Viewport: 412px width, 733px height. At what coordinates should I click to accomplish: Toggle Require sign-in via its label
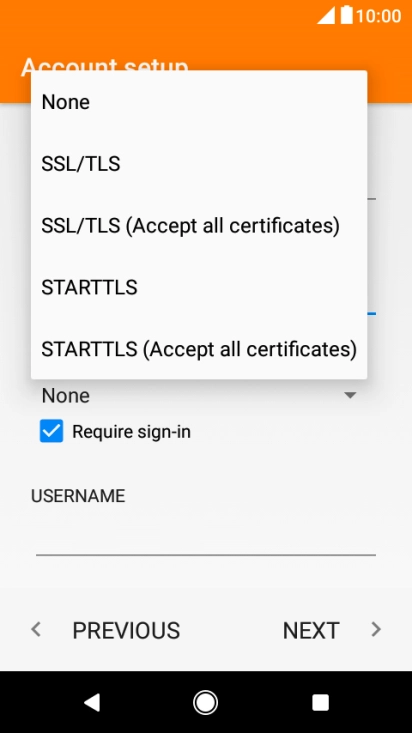pyautogui.click(x=131, y=431)
